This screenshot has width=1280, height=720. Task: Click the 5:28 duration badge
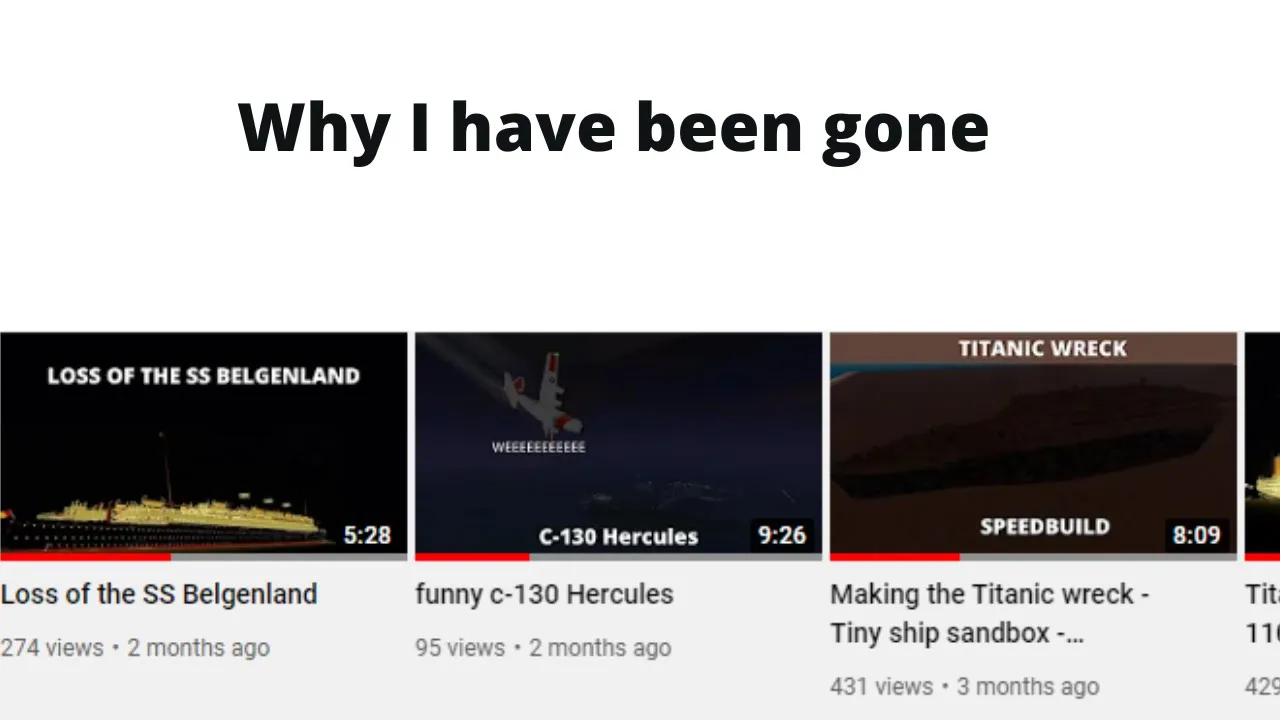click(x=367, y=535)
